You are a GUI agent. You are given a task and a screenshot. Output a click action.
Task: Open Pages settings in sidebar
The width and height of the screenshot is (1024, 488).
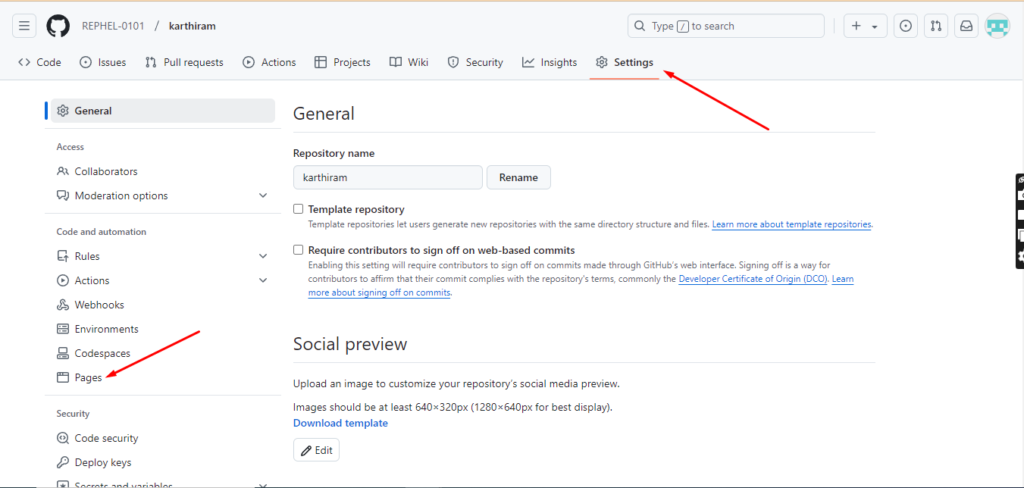click(x=88, y=378)
